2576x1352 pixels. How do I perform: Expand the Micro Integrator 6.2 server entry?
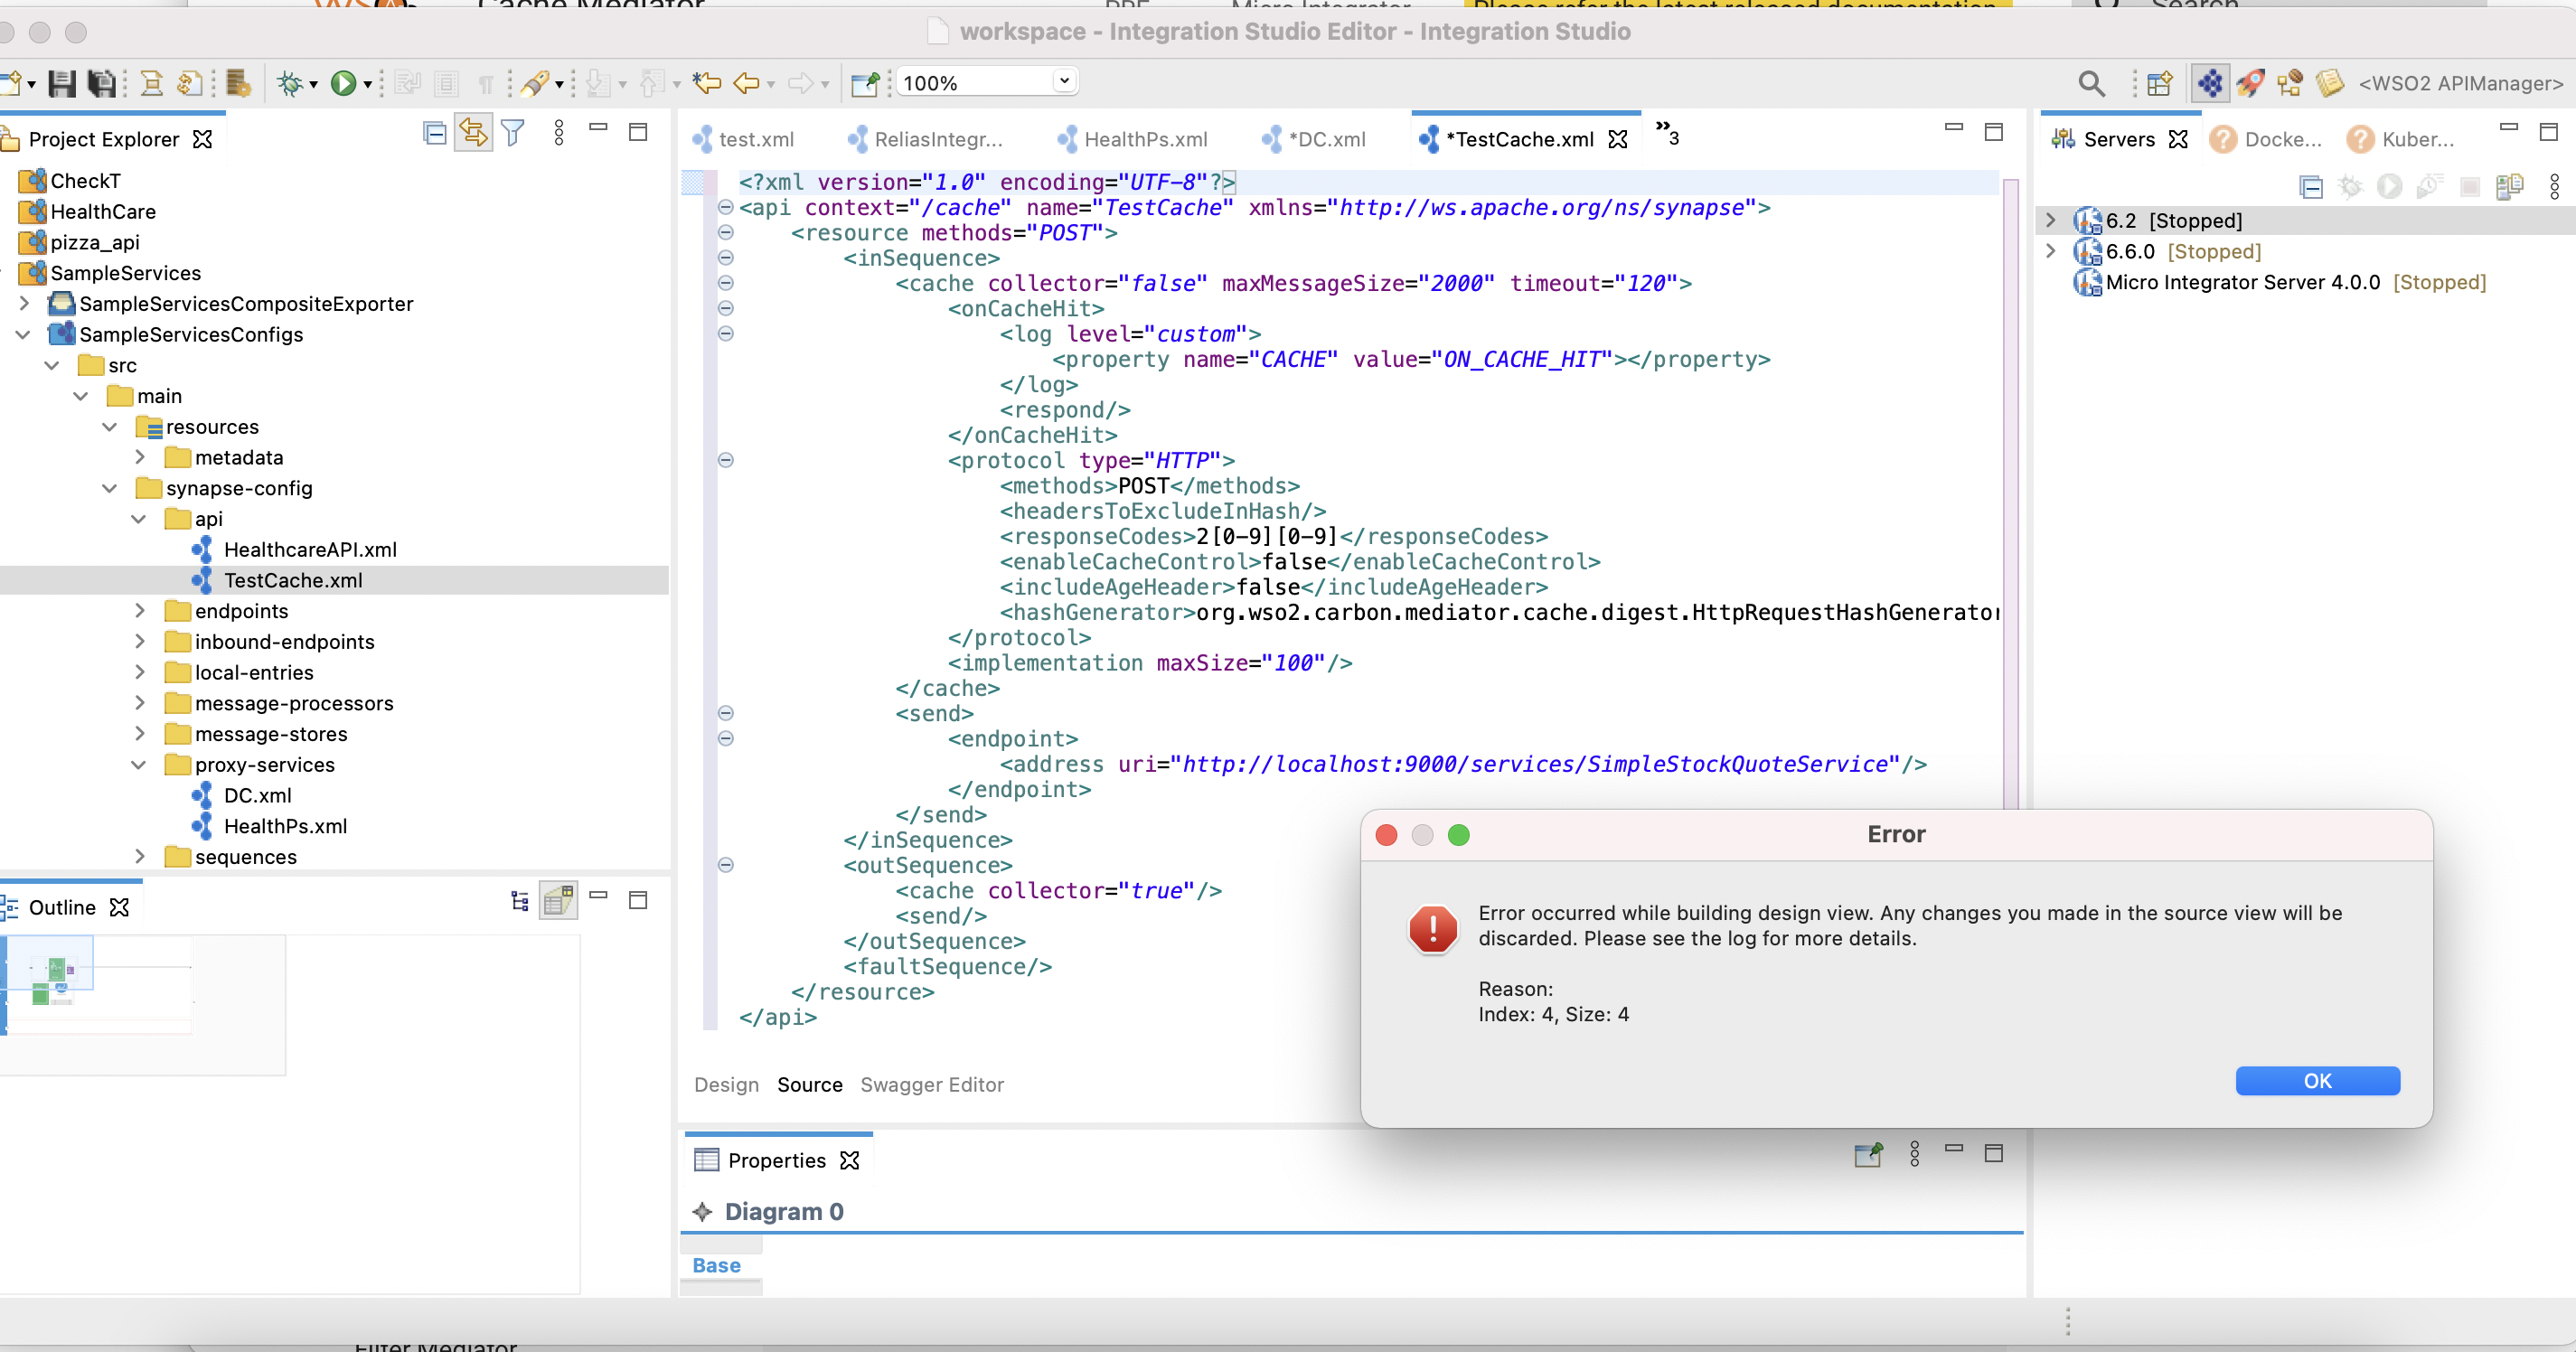click(2050, 220)
